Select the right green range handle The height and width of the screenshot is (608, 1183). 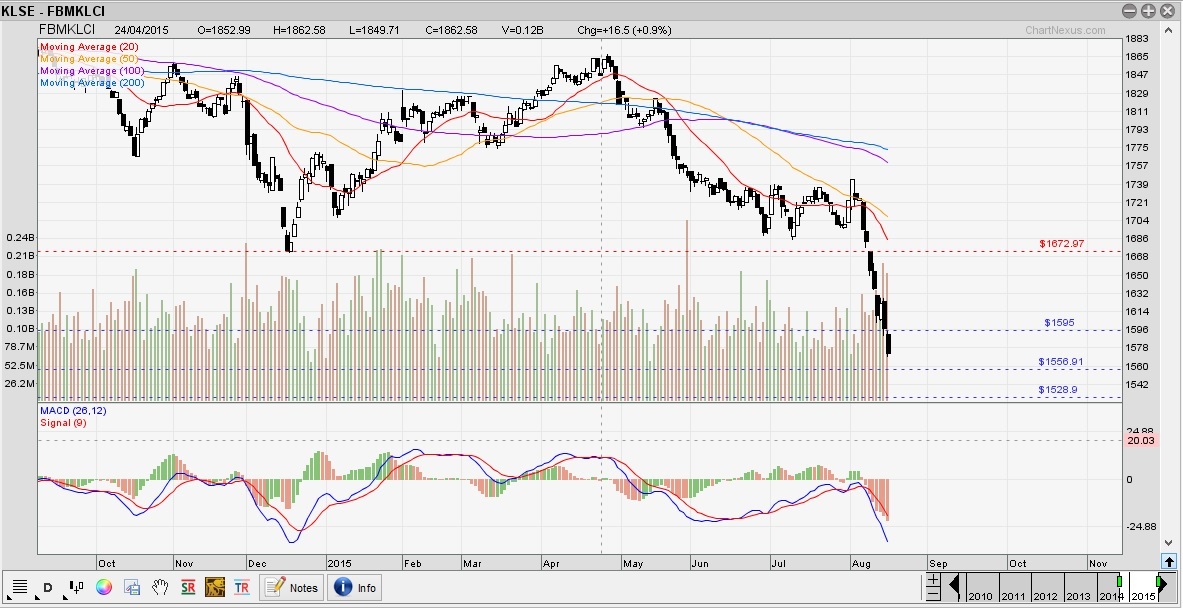coord(1159,582)
